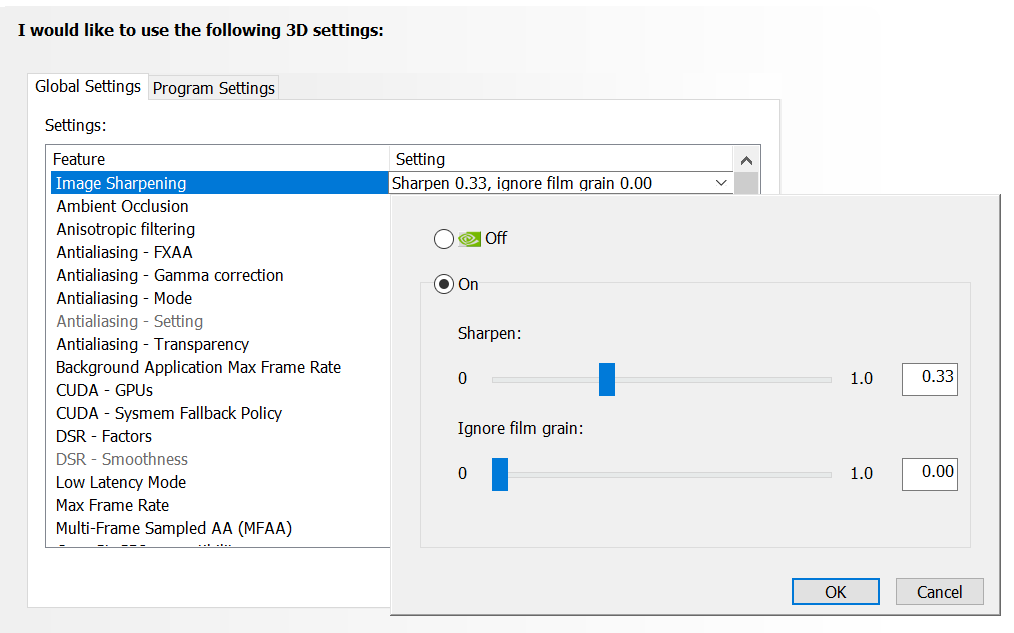Select Background Application Max Frame Rate row
This screenshot has width=1014, height=633.
(x=220, y=367)
